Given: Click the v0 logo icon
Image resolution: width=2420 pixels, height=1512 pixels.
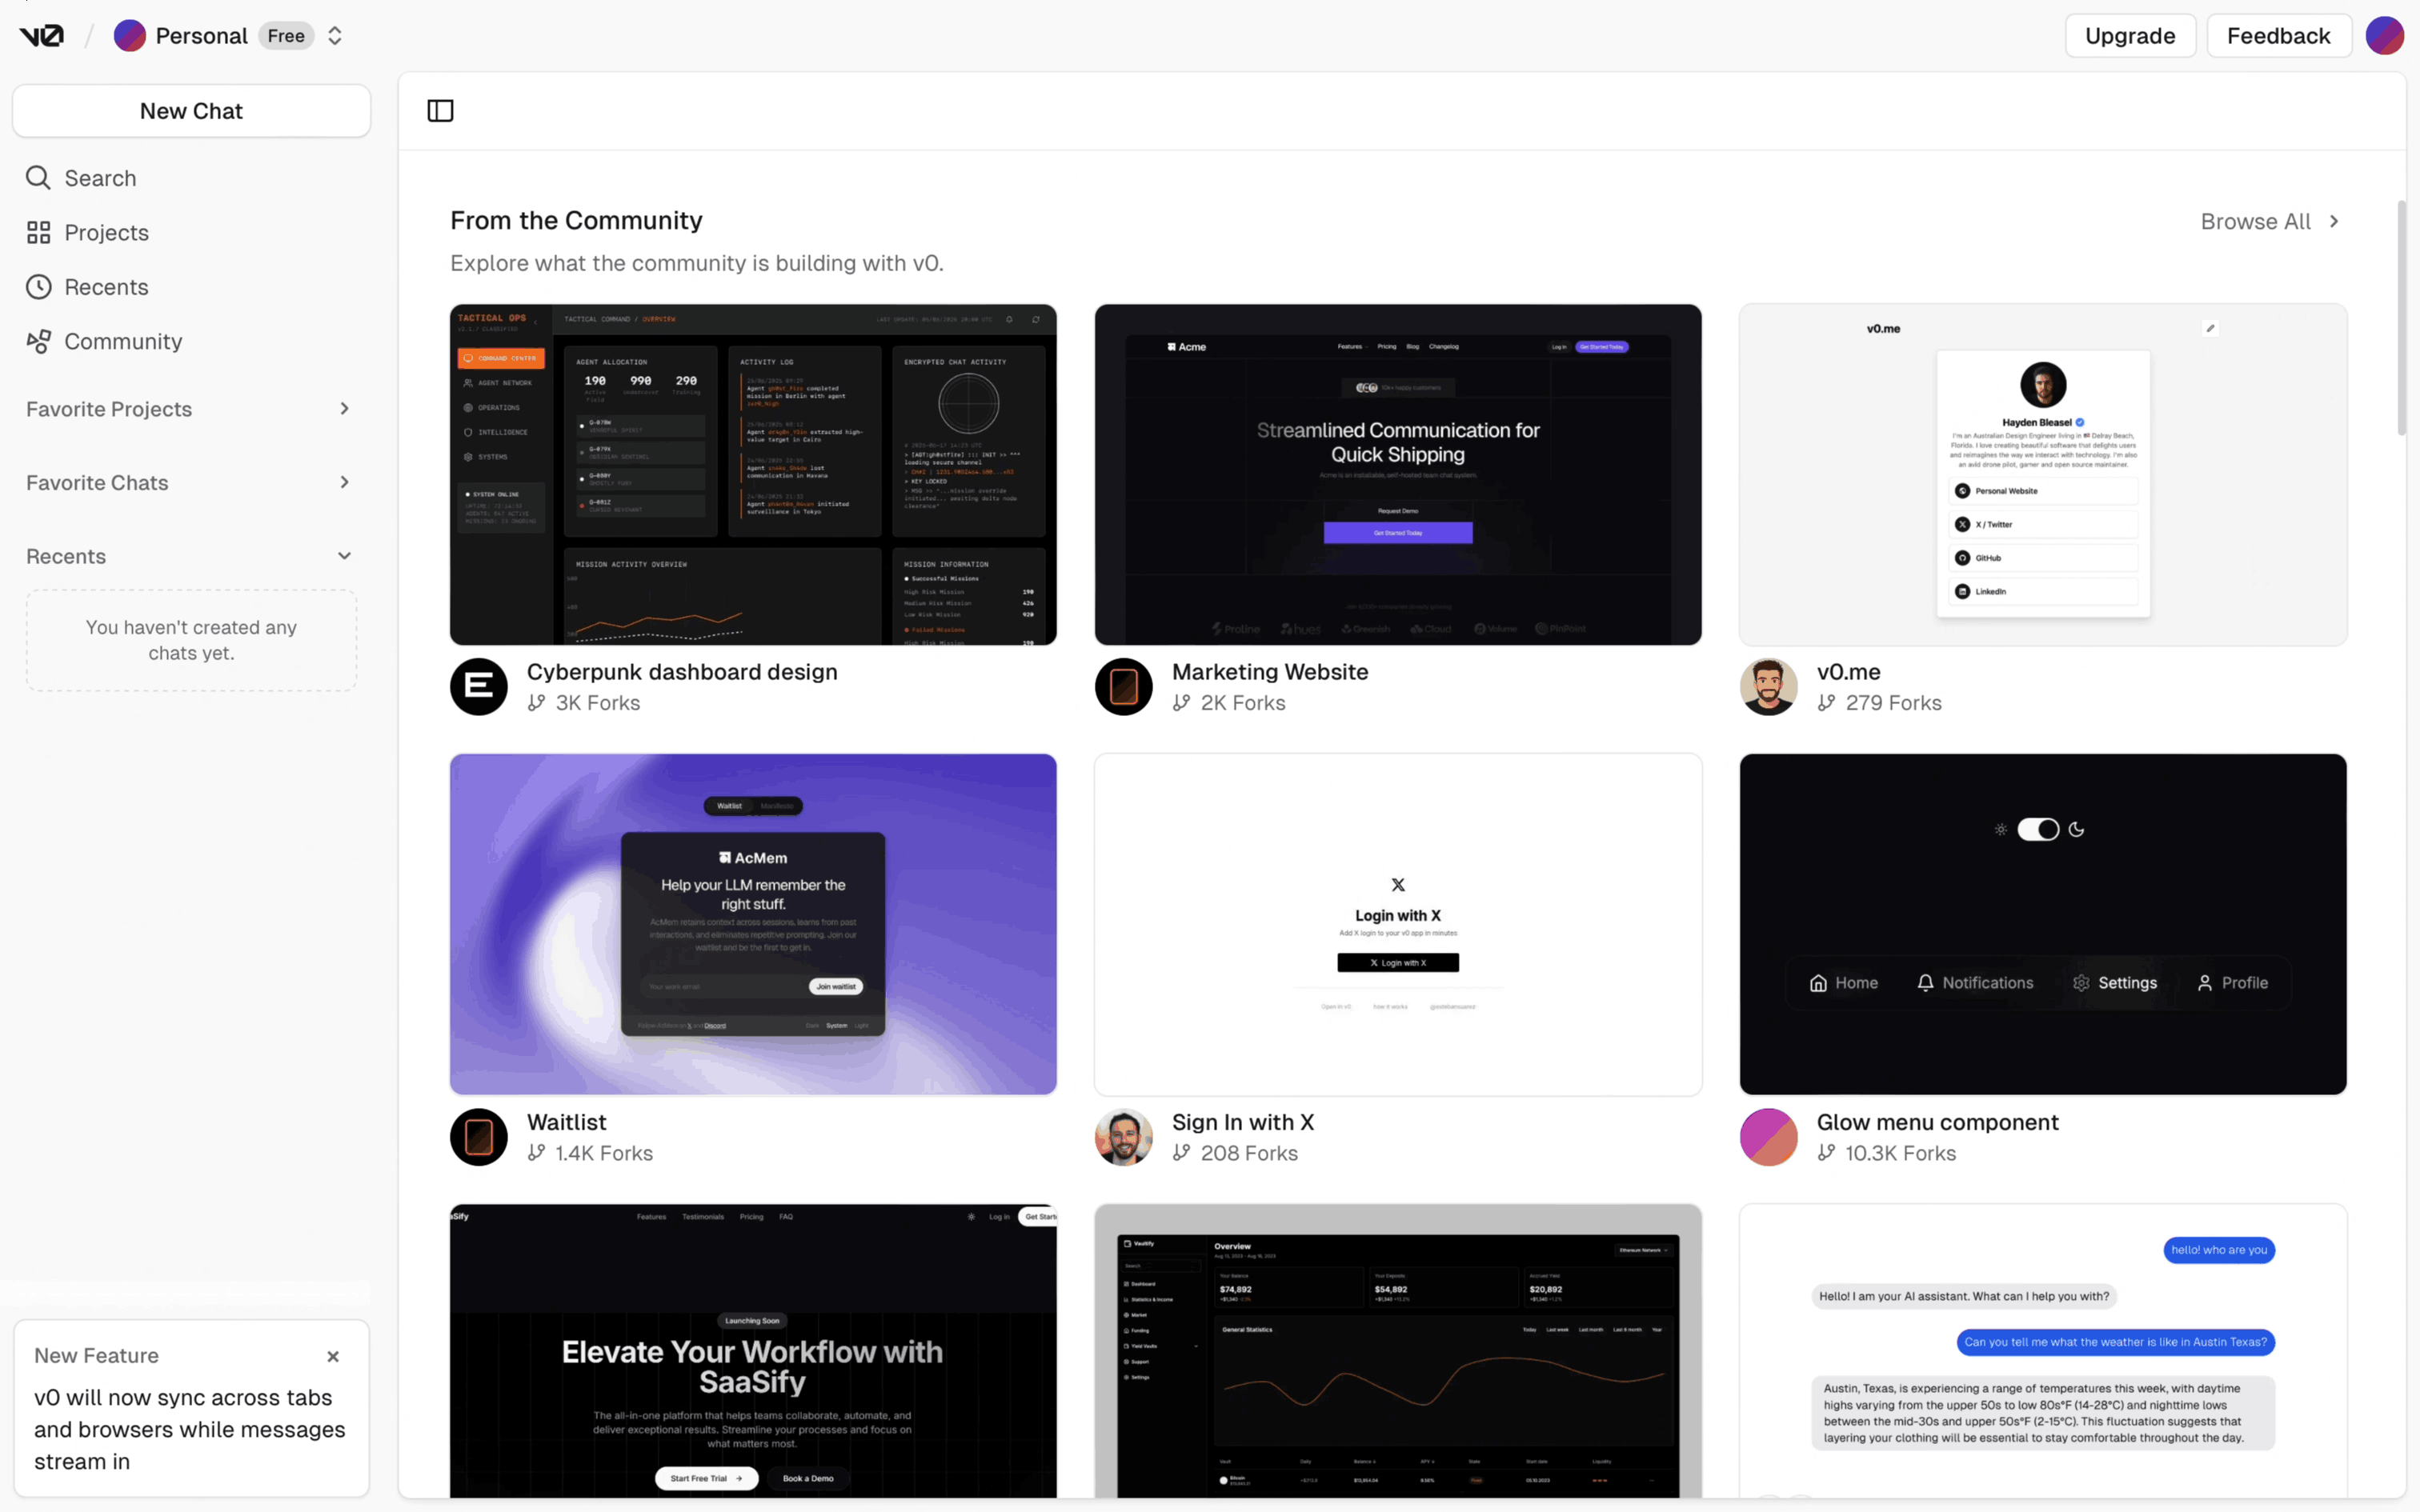Looking at the screenshot, I should pos(41,36).
